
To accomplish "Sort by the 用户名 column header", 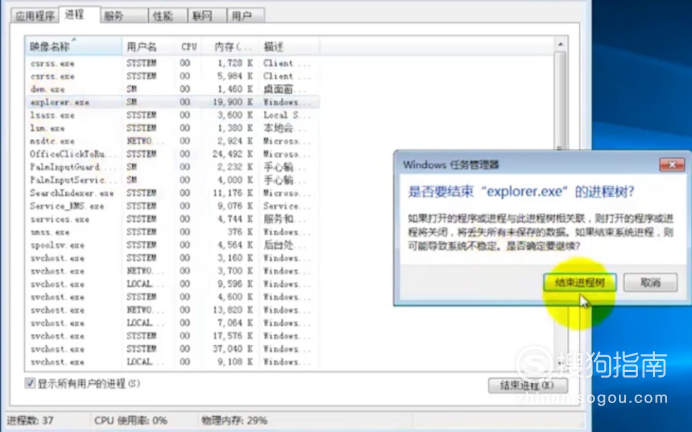I will 148,46.
